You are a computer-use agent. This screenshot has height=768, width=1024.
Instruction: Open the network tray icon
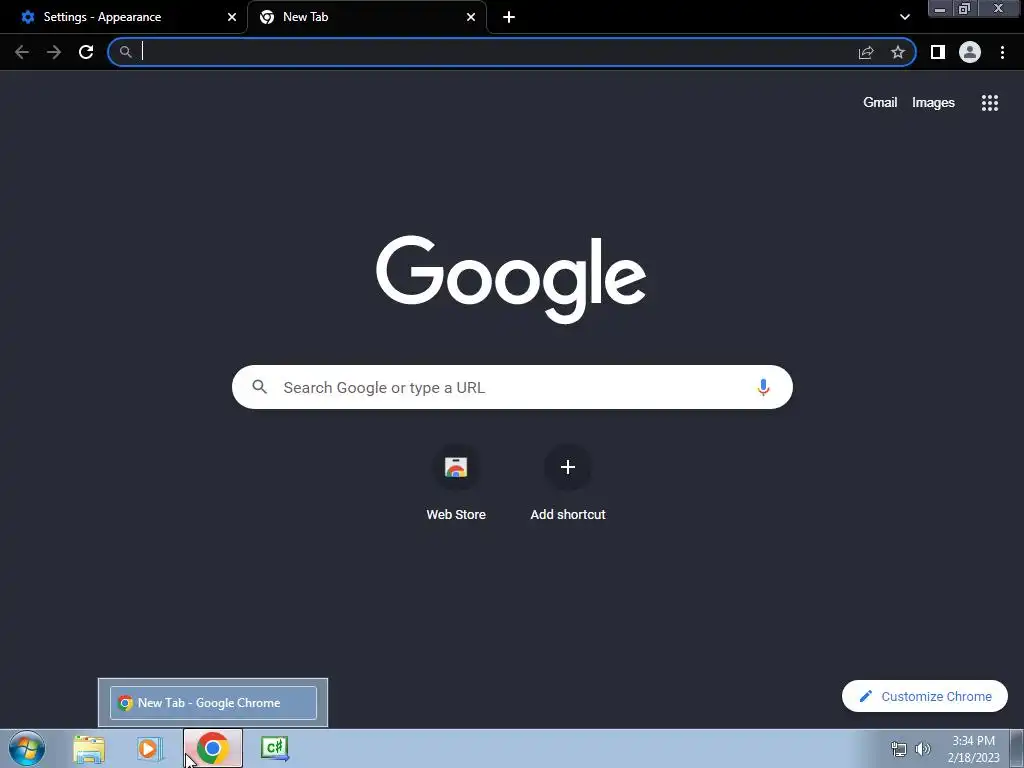coord(899,749)
